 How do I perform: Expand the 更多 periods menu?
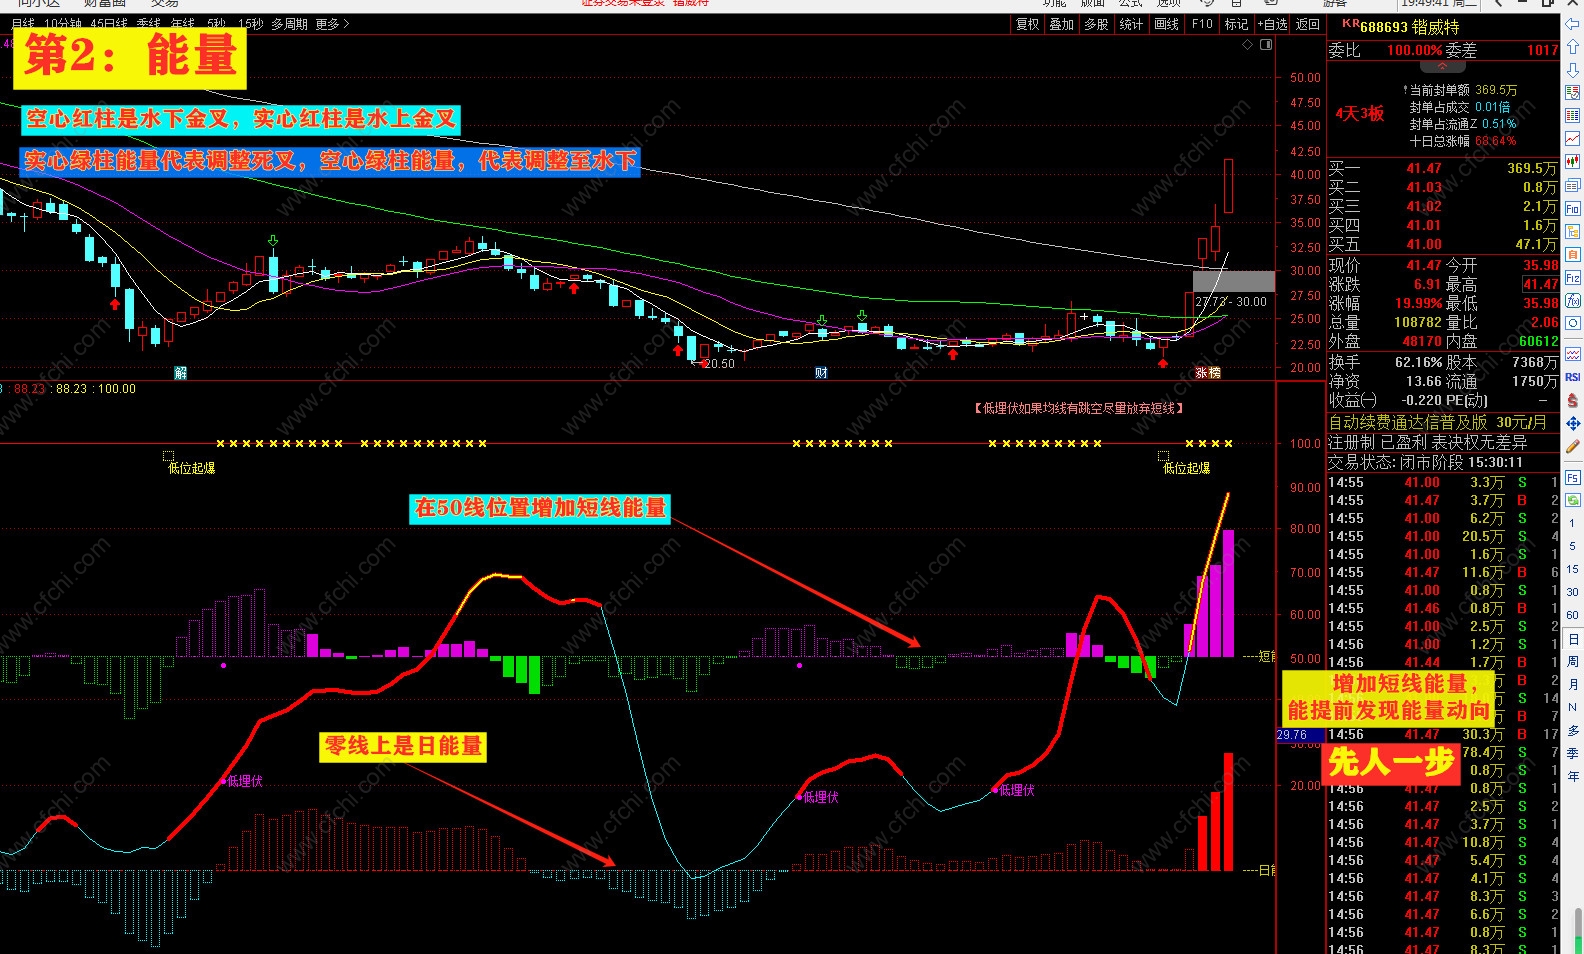coord(332,24)
